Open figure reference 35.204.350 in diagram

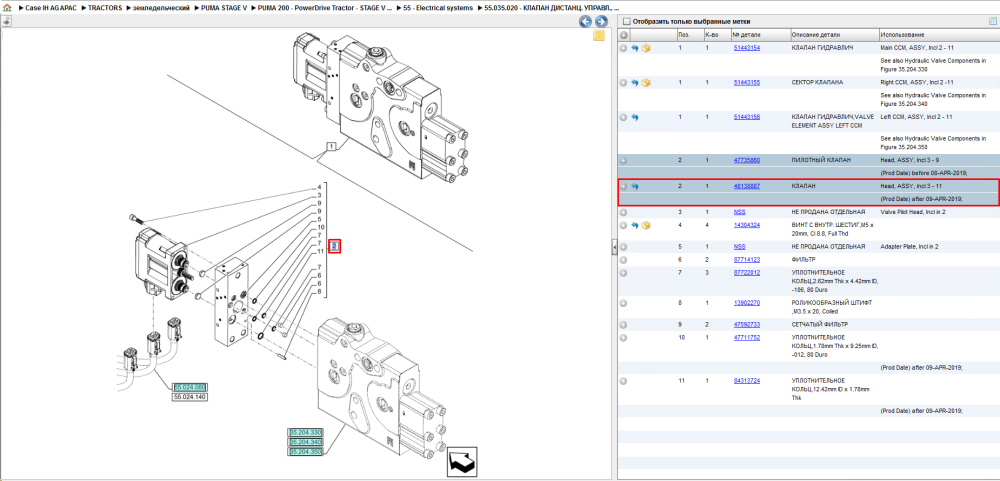click(x=305, y=452)
